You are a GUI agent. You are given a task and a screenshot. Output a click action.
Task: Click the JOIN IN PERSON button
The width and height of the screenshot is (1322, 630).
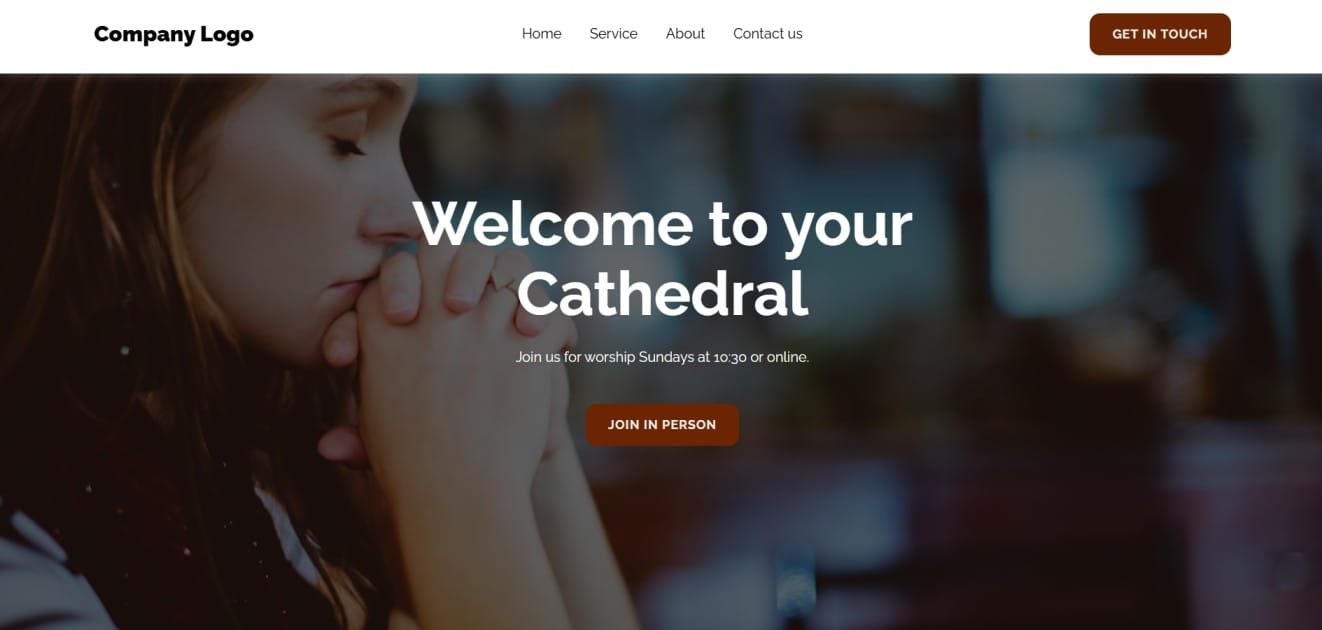click(662, 425)
